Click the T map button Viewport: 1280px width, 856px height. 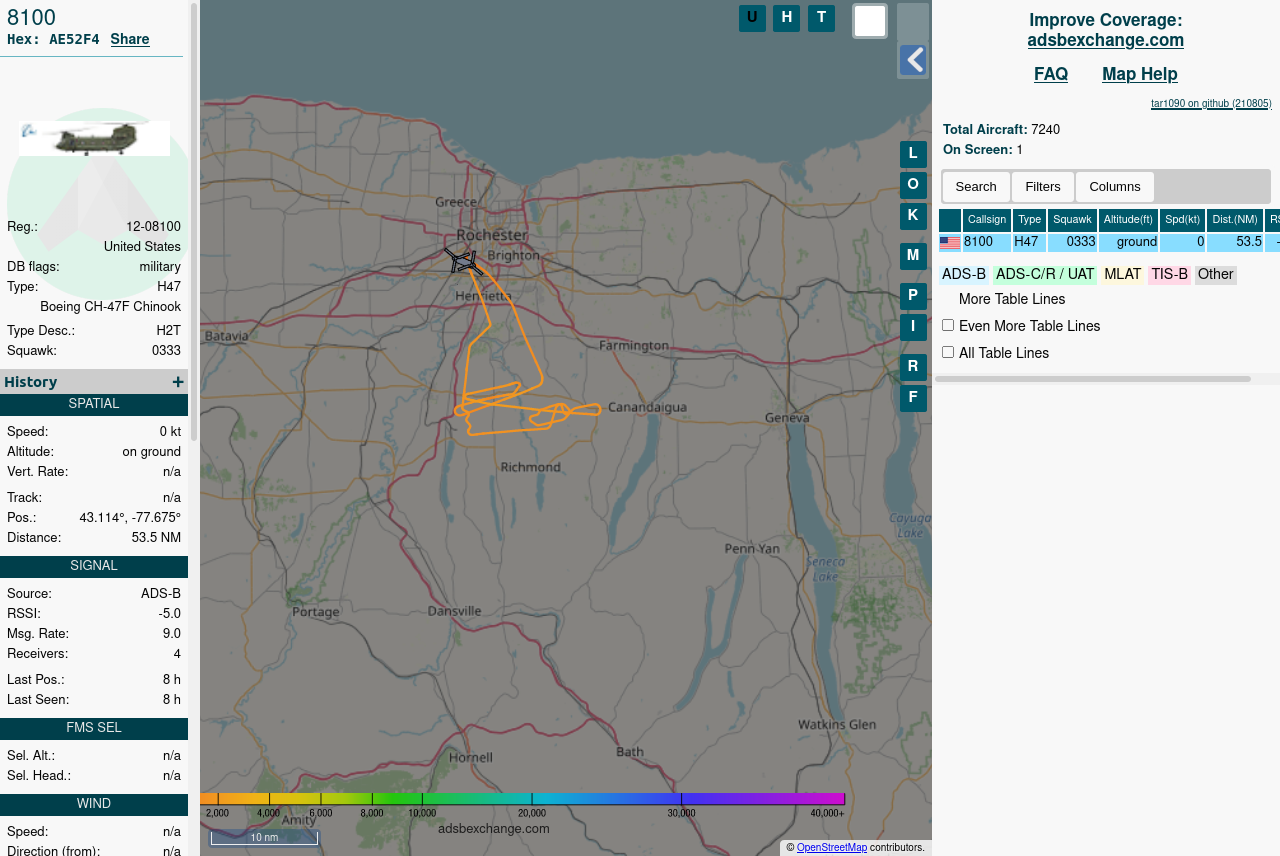point(821,18)
